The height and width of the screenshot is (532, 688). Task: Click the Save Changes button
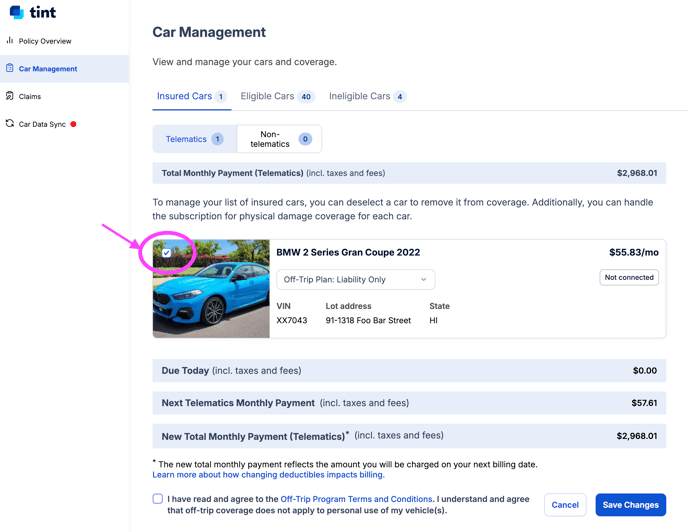[x=631, y=505]
